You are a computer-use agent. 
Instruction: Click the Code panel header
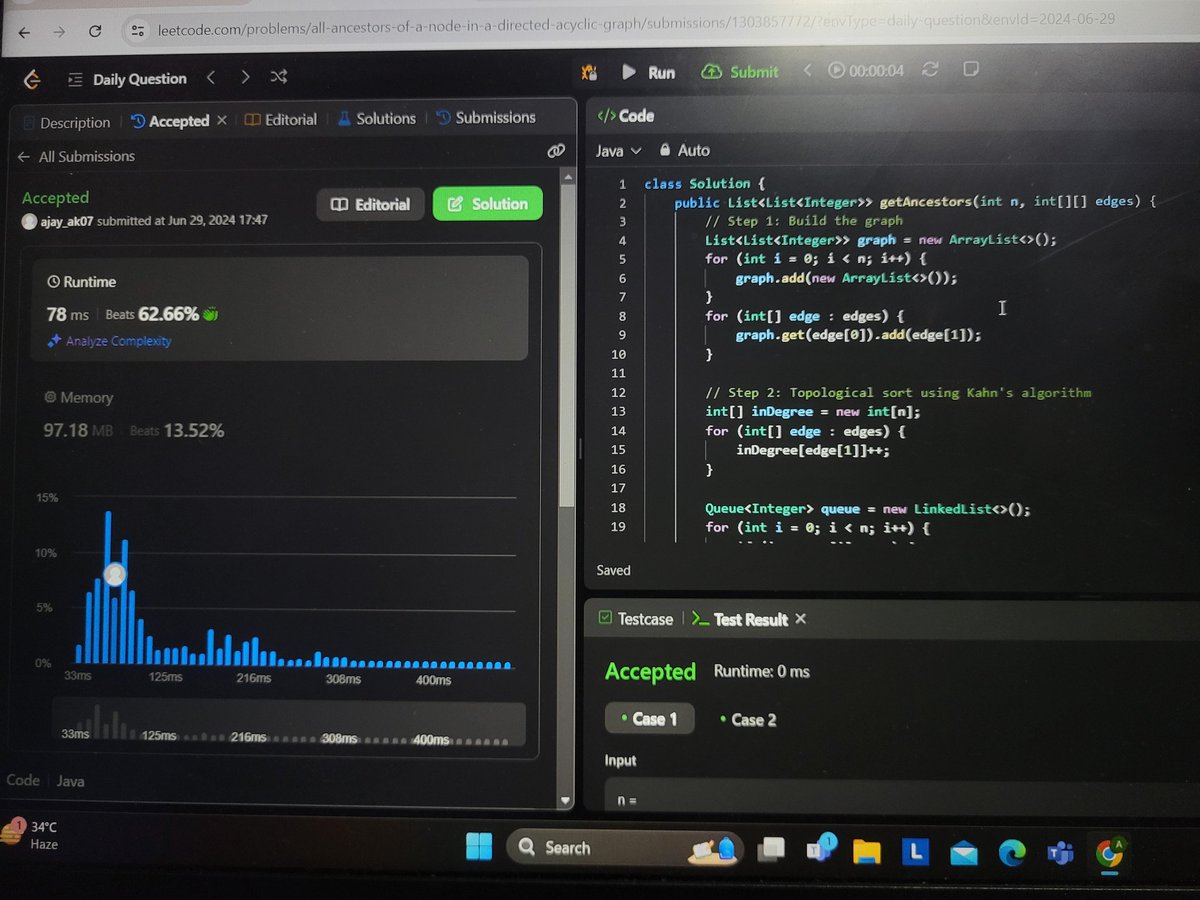(626, 116)
